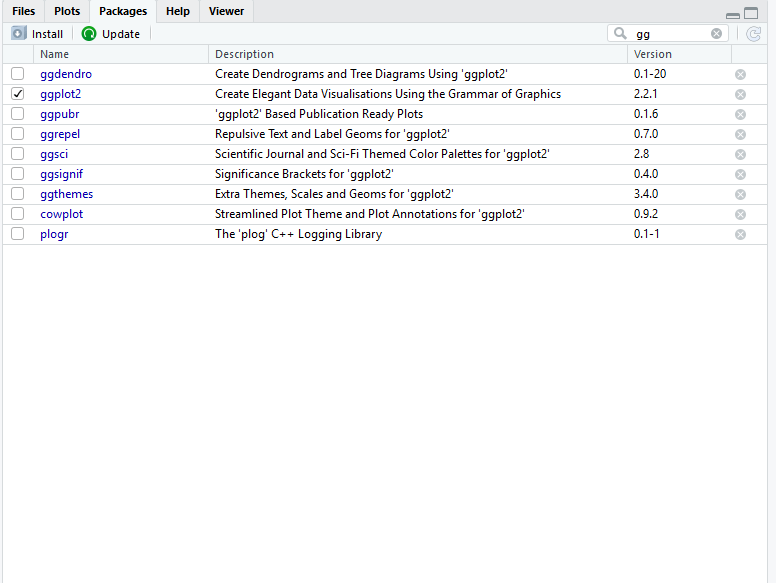The width and height of the screenshot is (776, 583).
Task: Open ggdendro package documentation link
Action: pos(66,74)
